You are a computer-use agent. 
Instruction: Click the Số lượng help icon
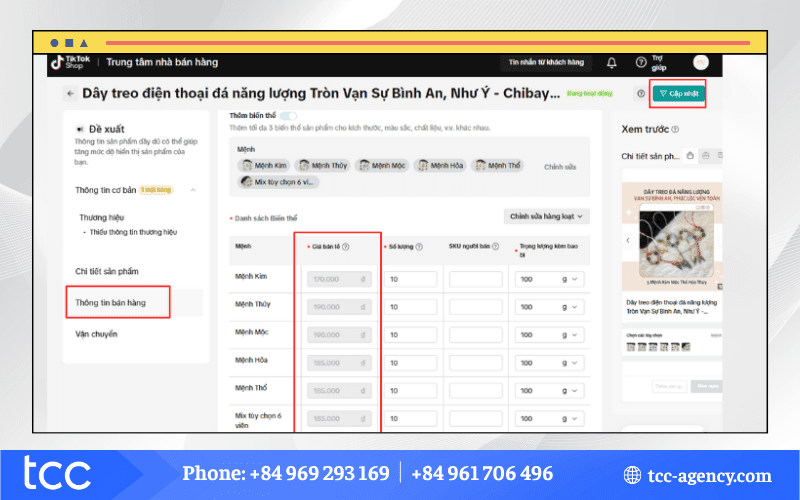pos(419,247)
